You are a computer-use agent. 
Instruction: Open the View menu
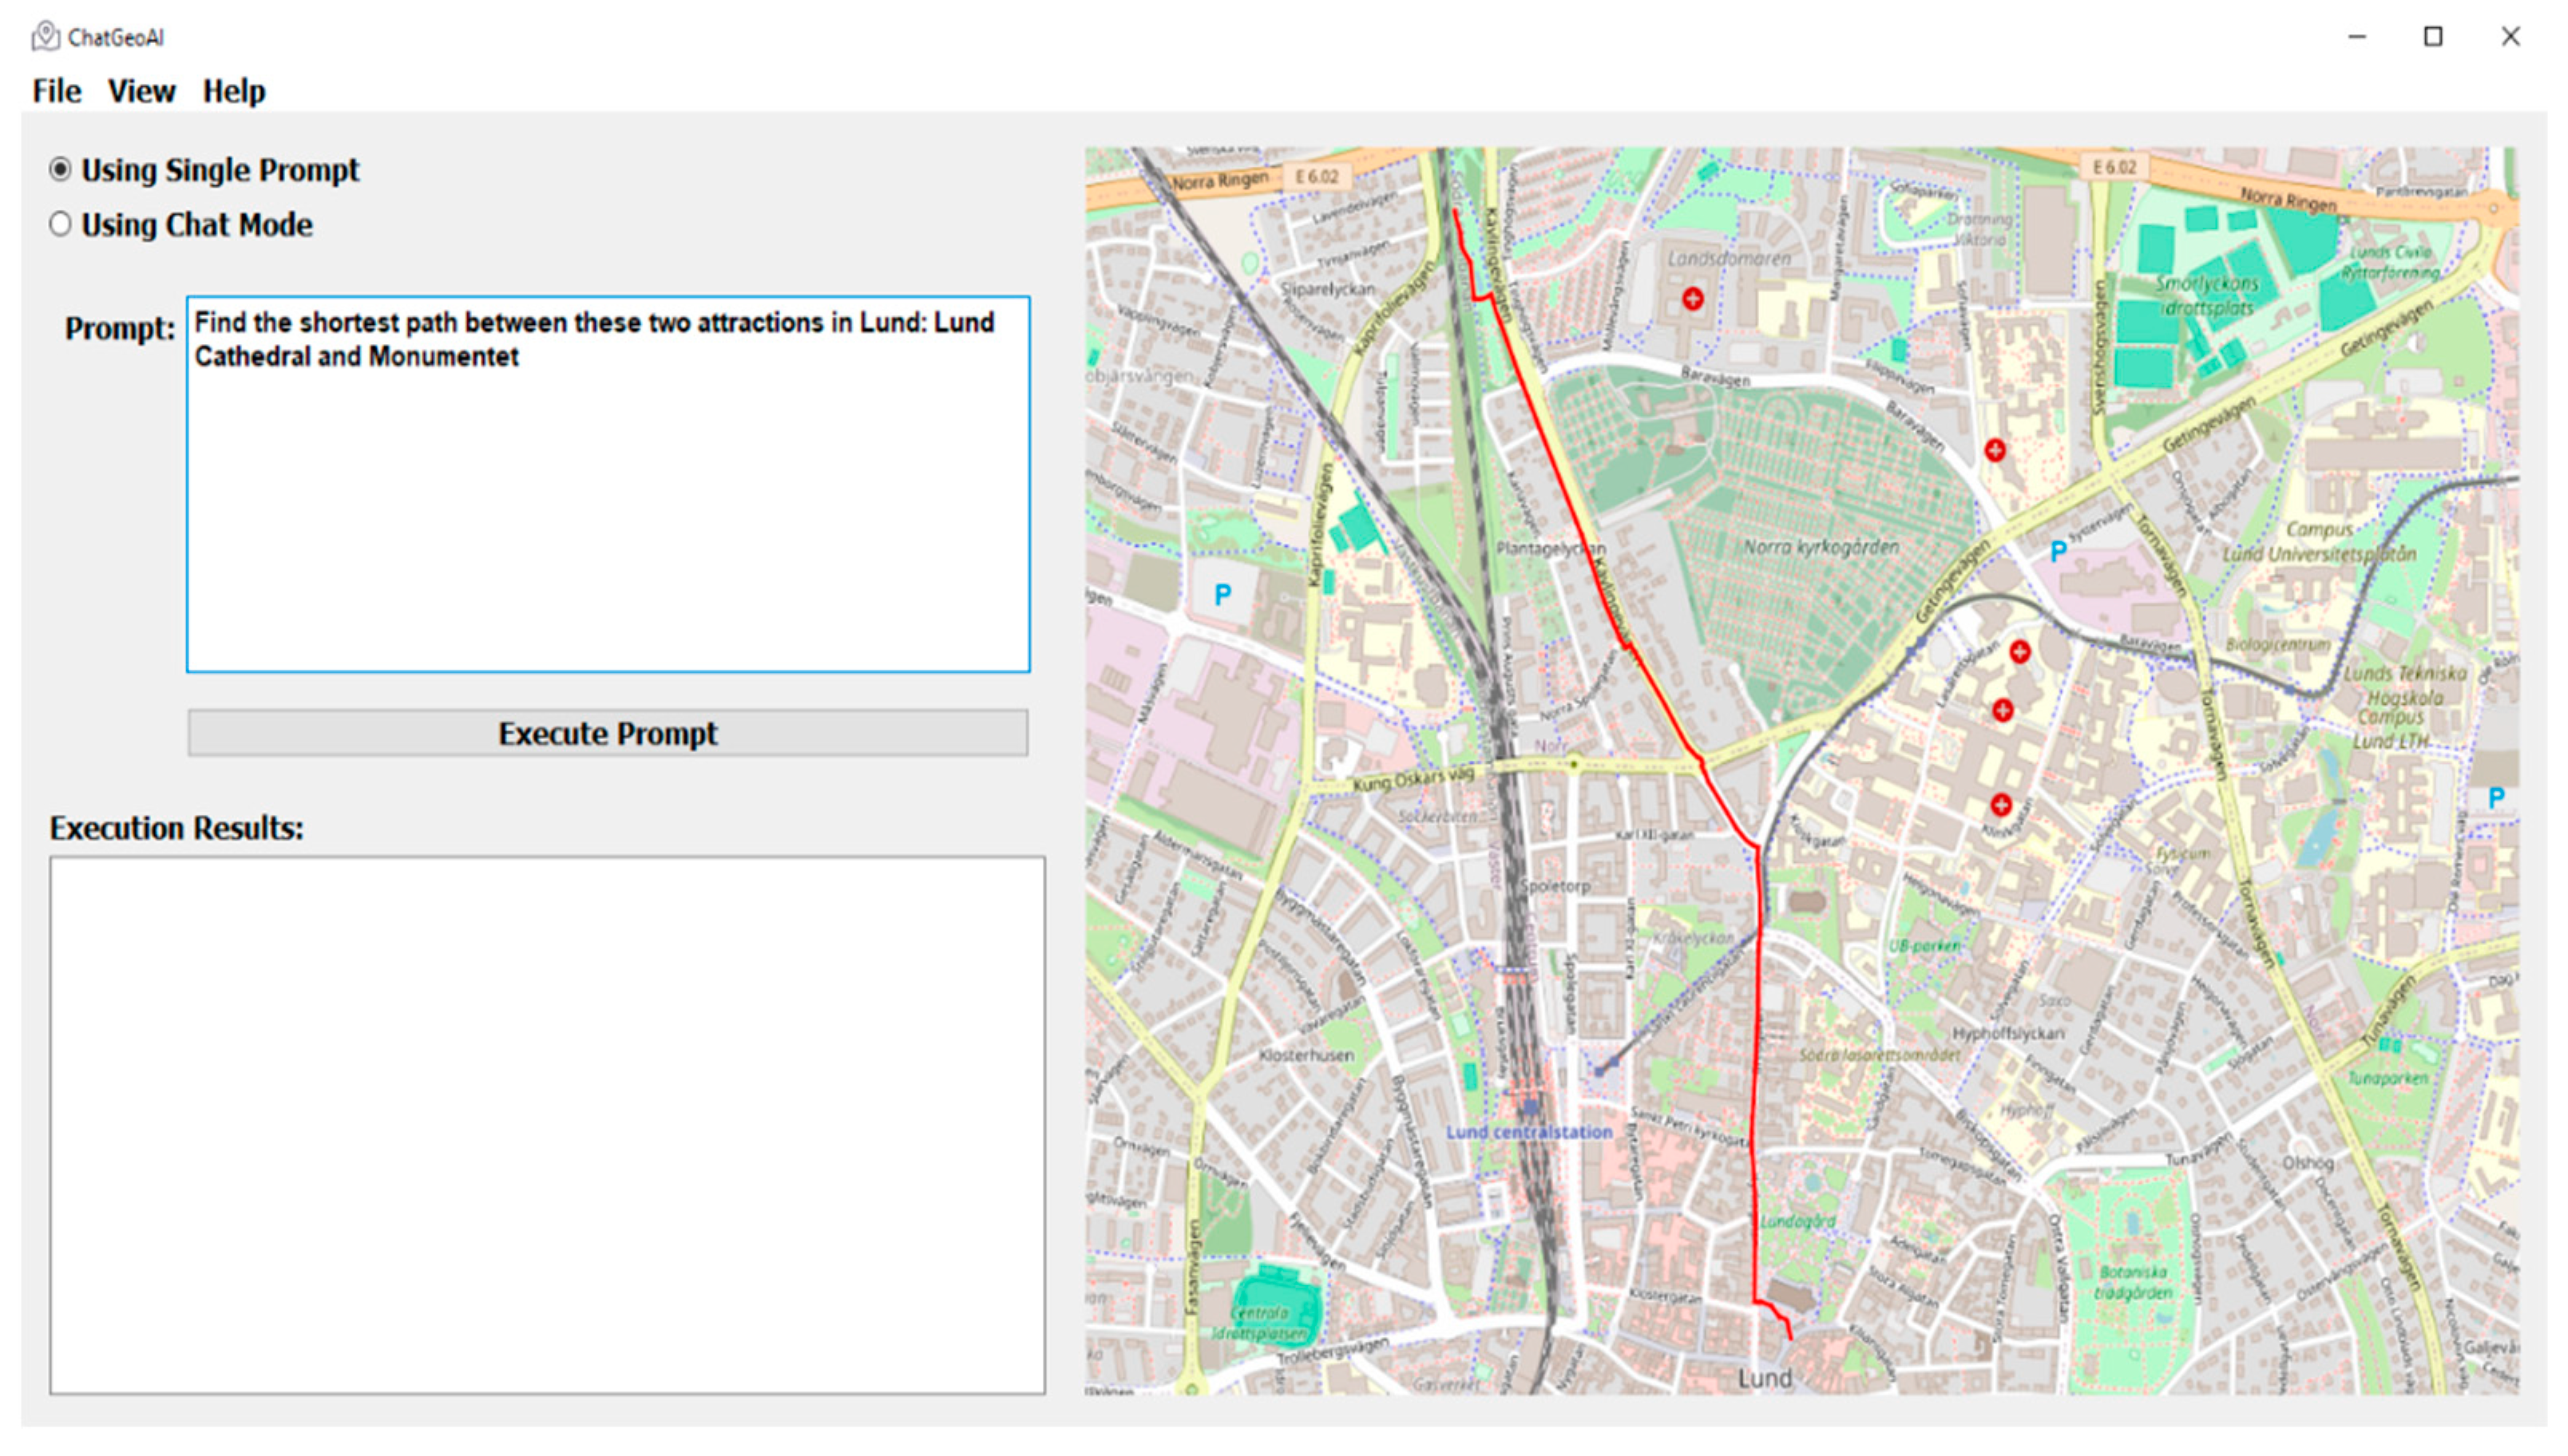click(141, 91)
